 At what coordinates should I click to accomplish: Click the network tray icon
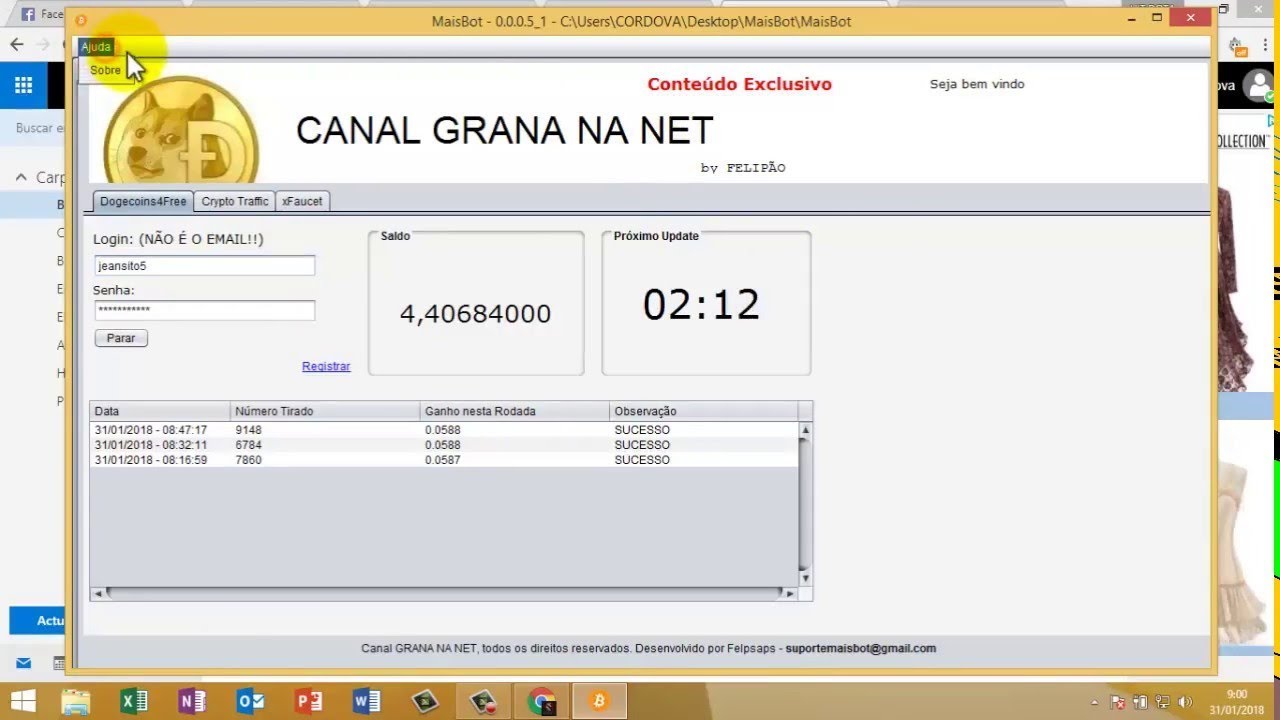1163,702
